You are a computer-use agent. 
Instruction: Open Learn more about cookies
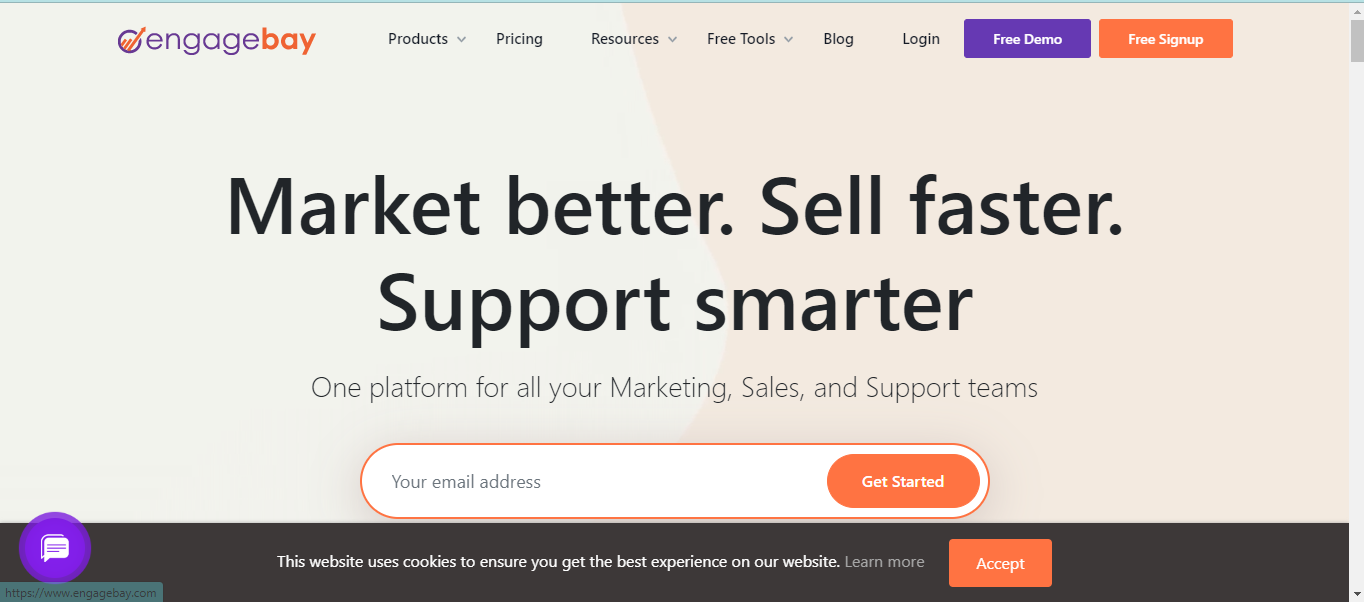click(884, 562)
